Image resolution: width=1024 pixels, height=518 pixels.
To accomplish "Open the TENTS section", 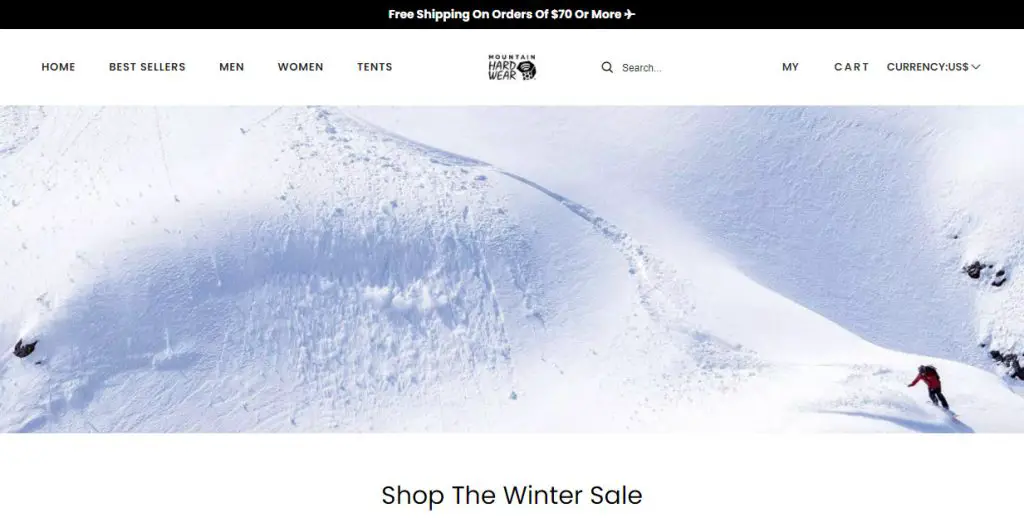I will point(374,67).
